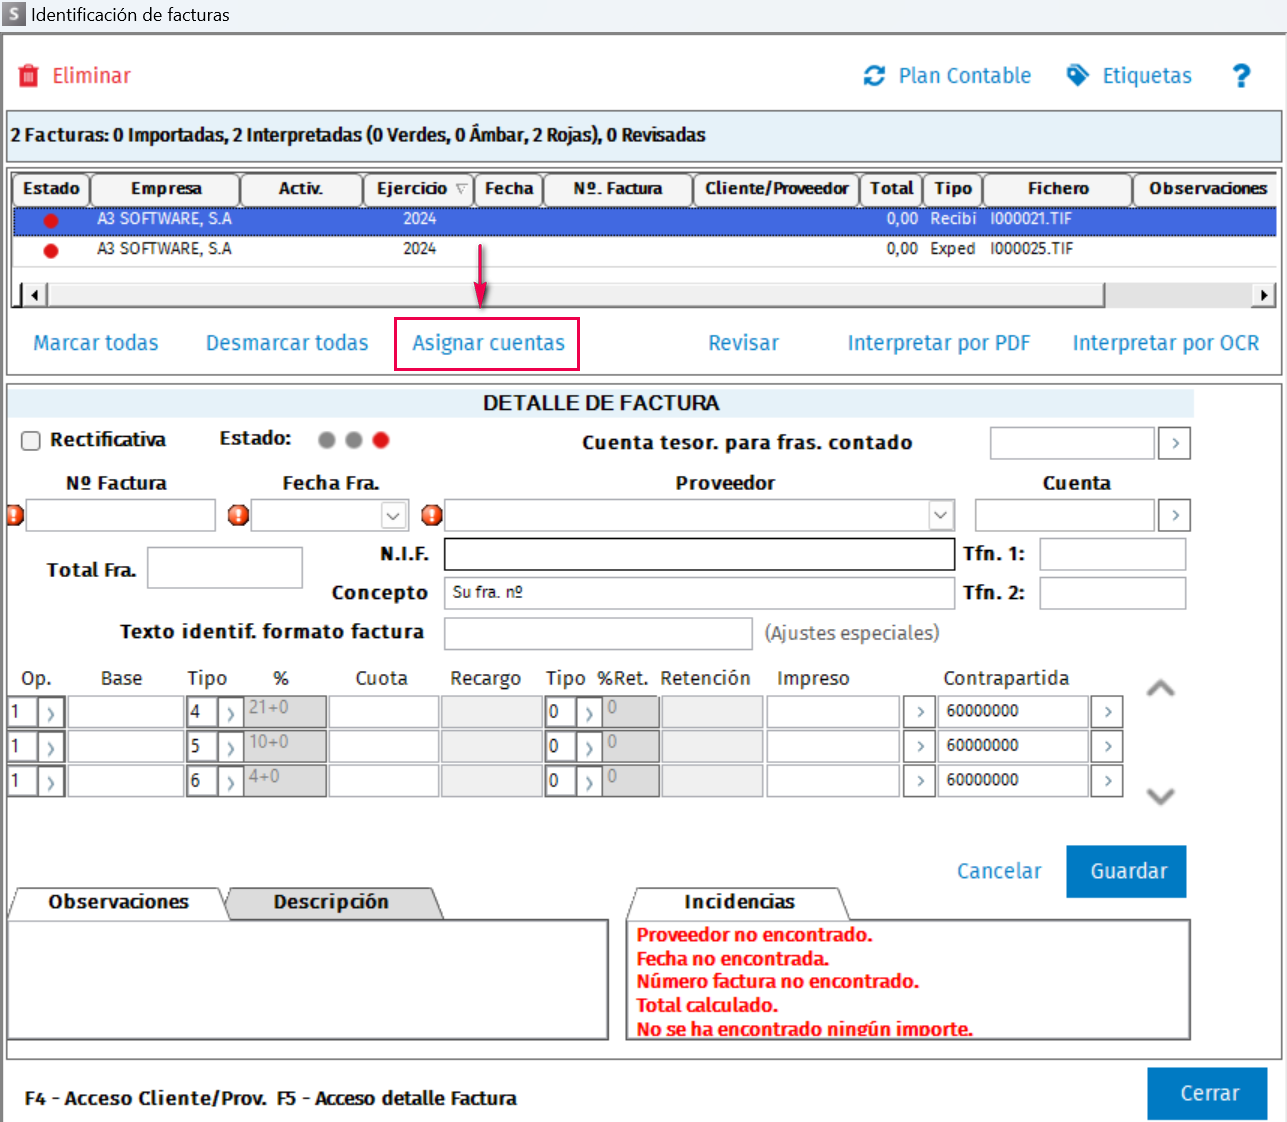Expand the Fecha Fra. date dropdown
The image size is (1287, 1122).
(394, 516)
